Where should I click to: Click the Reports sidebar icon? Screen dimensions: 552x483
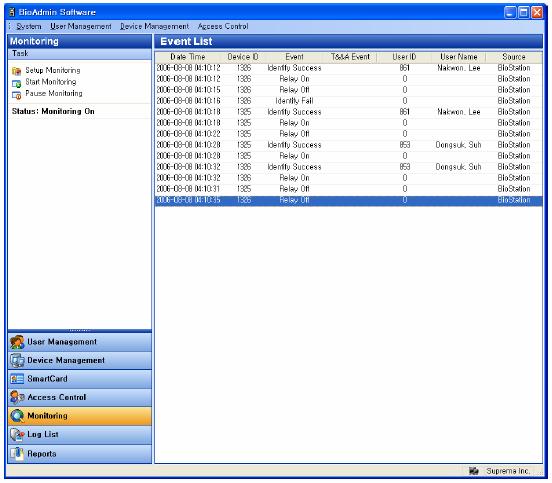click(17, 454)
